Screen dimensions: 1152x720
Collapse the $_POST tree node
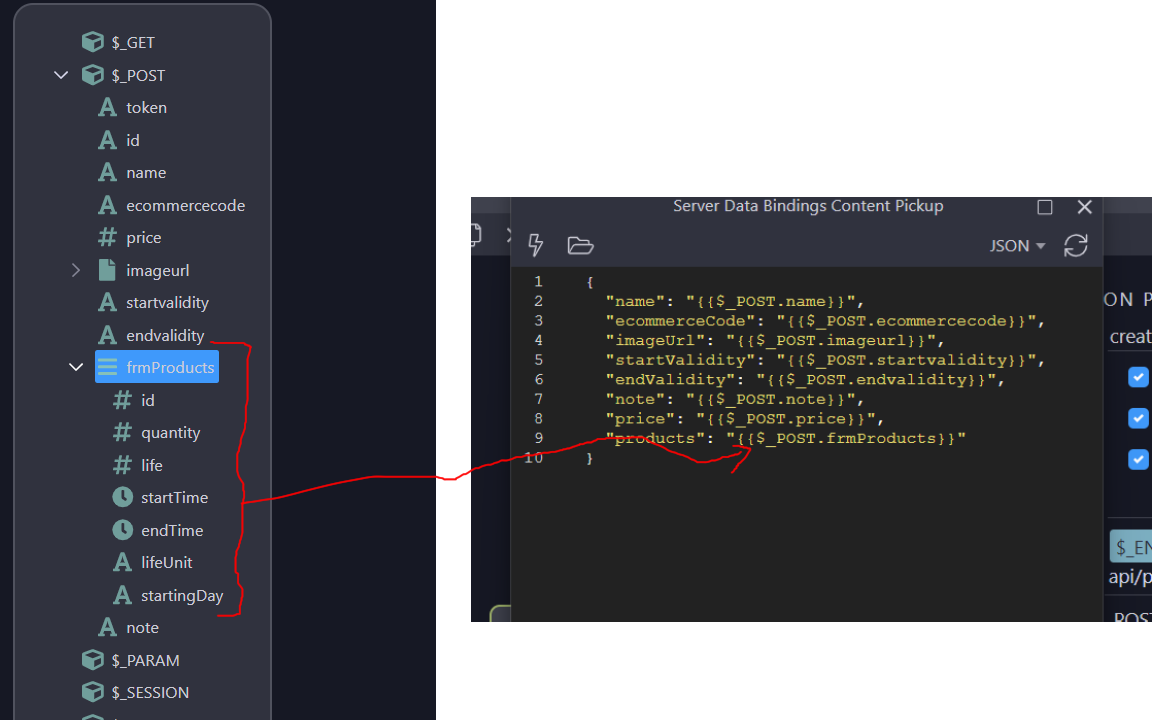tap(61, 75)
